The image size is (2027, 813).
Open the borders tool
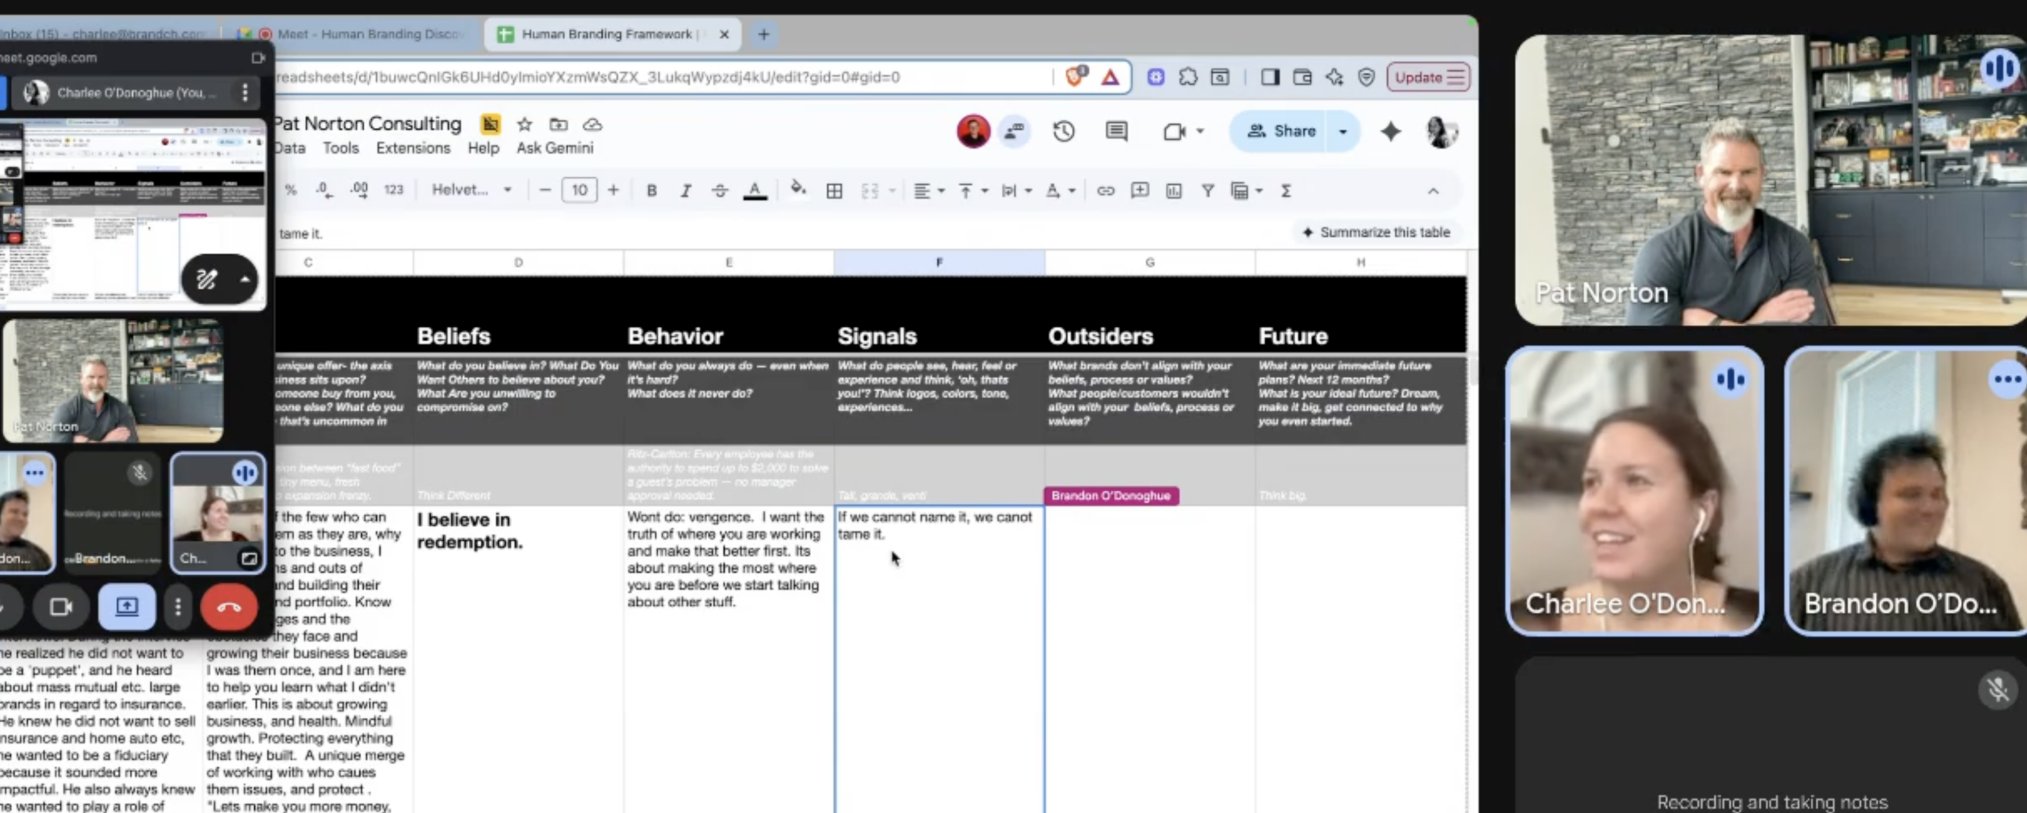834,190
